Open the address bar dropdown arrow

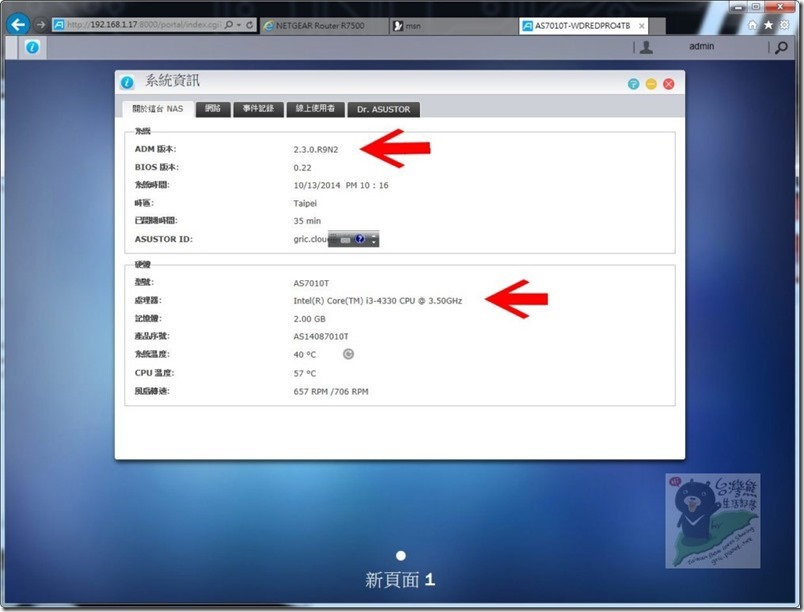tap(239, 25)
